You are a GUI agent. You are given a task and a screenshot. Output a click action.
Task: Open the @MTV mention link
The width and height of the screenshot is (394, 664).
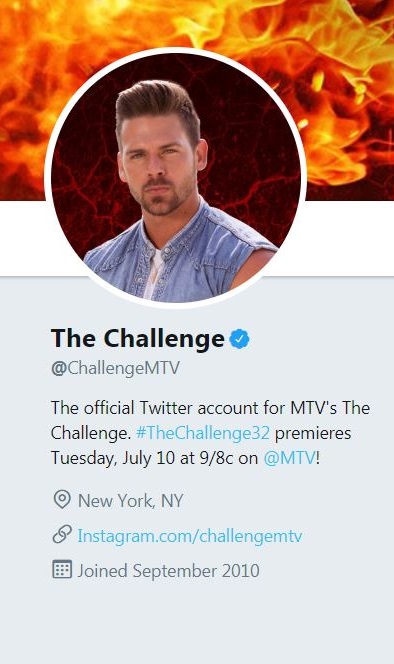[x=289, y=458]
